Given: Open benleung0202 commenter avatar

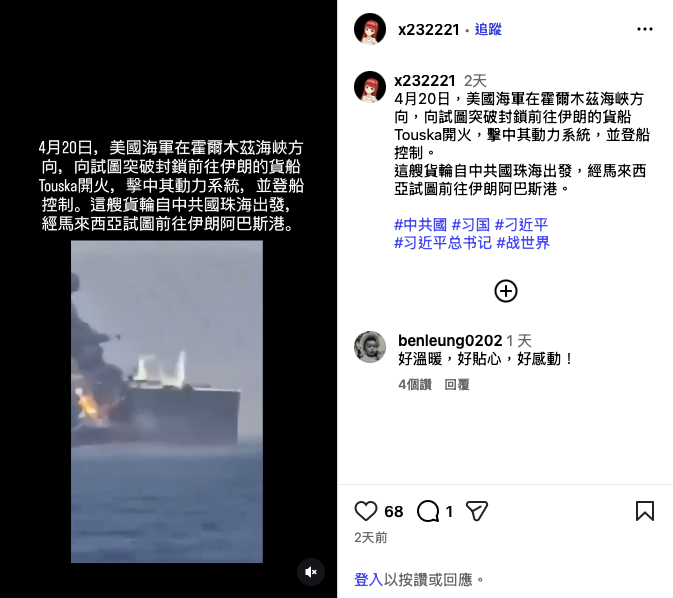Looking at the screenshot, I should [370, 347].
